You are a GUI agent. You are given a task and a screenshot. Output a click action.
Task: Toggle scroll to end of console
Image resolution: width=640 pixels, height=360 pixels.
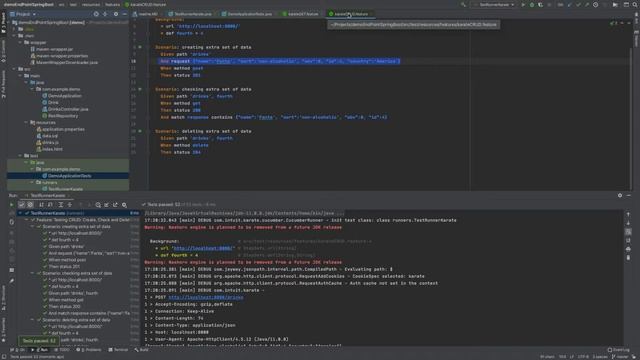[628, 240]
